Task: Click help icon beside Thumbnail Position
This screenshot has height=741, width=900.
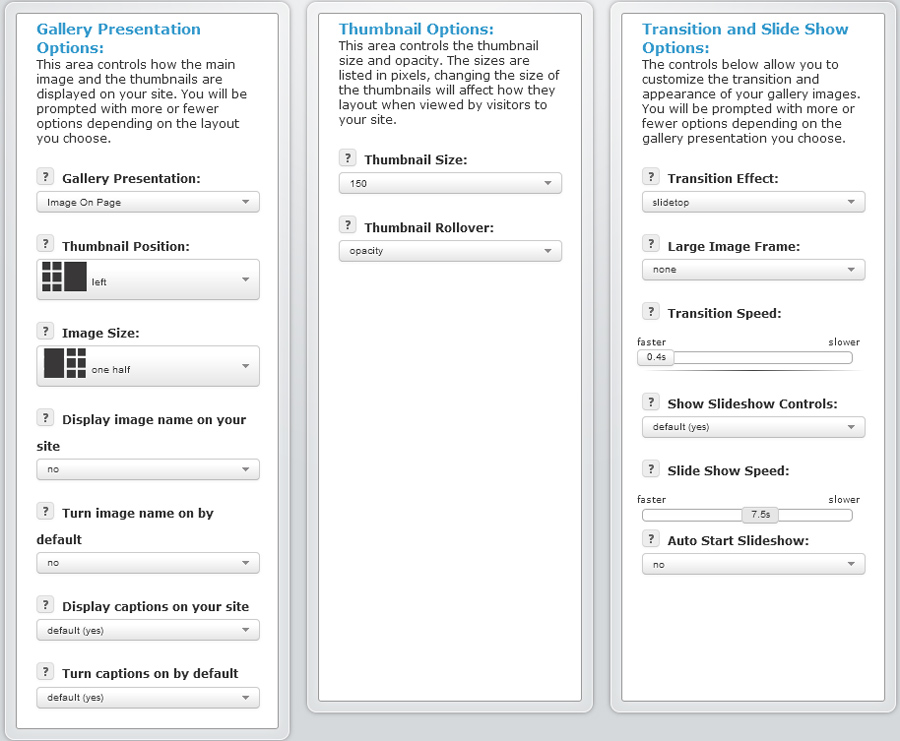Action: pos(45,244)
